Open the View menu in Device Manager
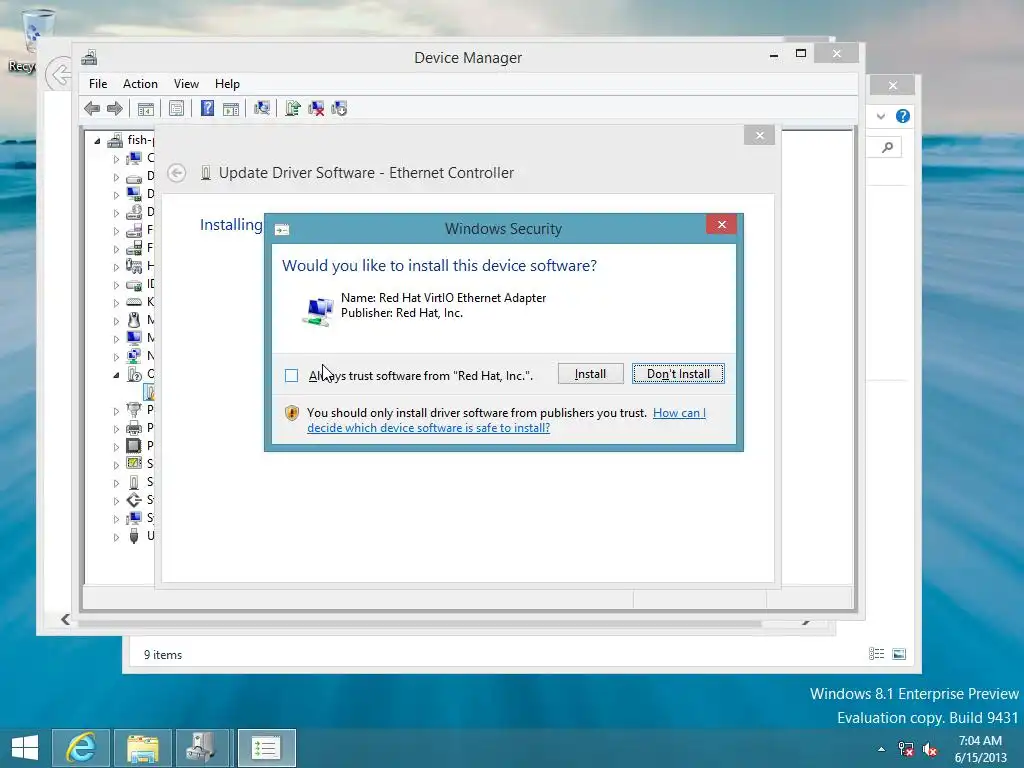The width and height of the screenshot is (1024, 768). [x=186, y=84]
